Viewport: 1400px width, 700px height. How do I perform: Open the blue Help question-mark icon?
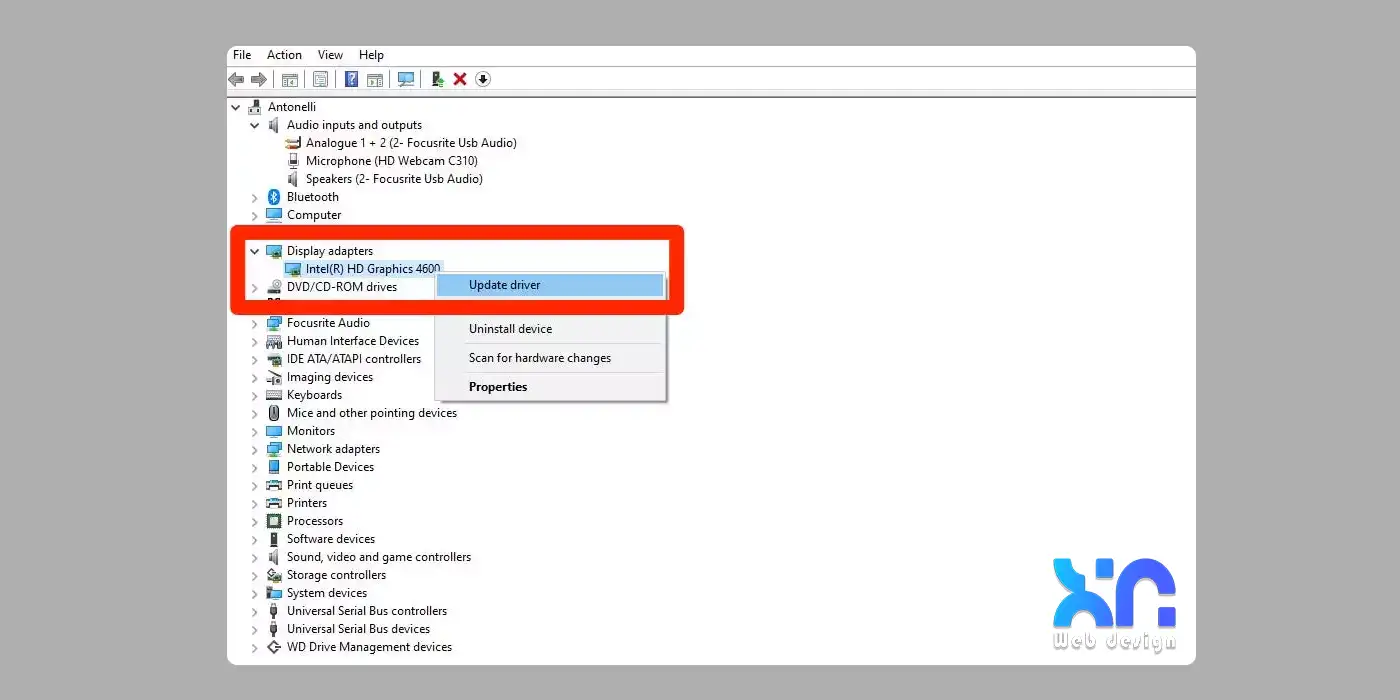(351, 79)
